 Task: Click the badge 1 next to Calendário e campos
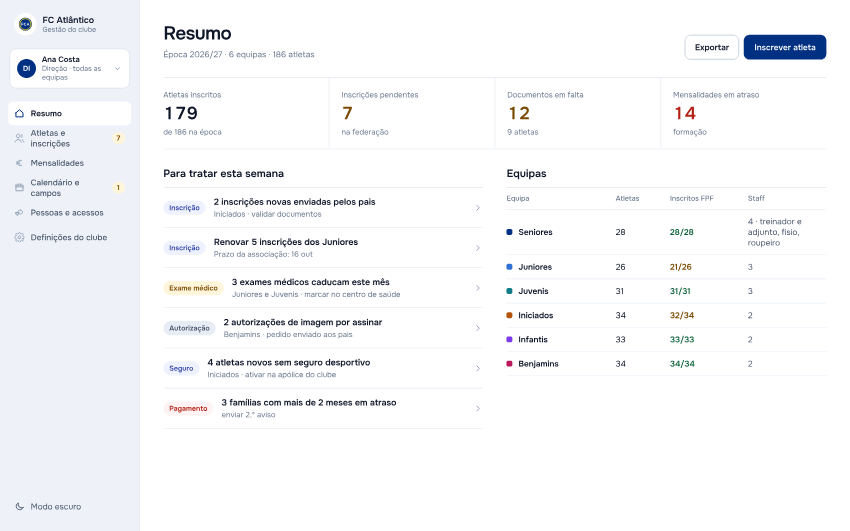click(x=118, y=188)
